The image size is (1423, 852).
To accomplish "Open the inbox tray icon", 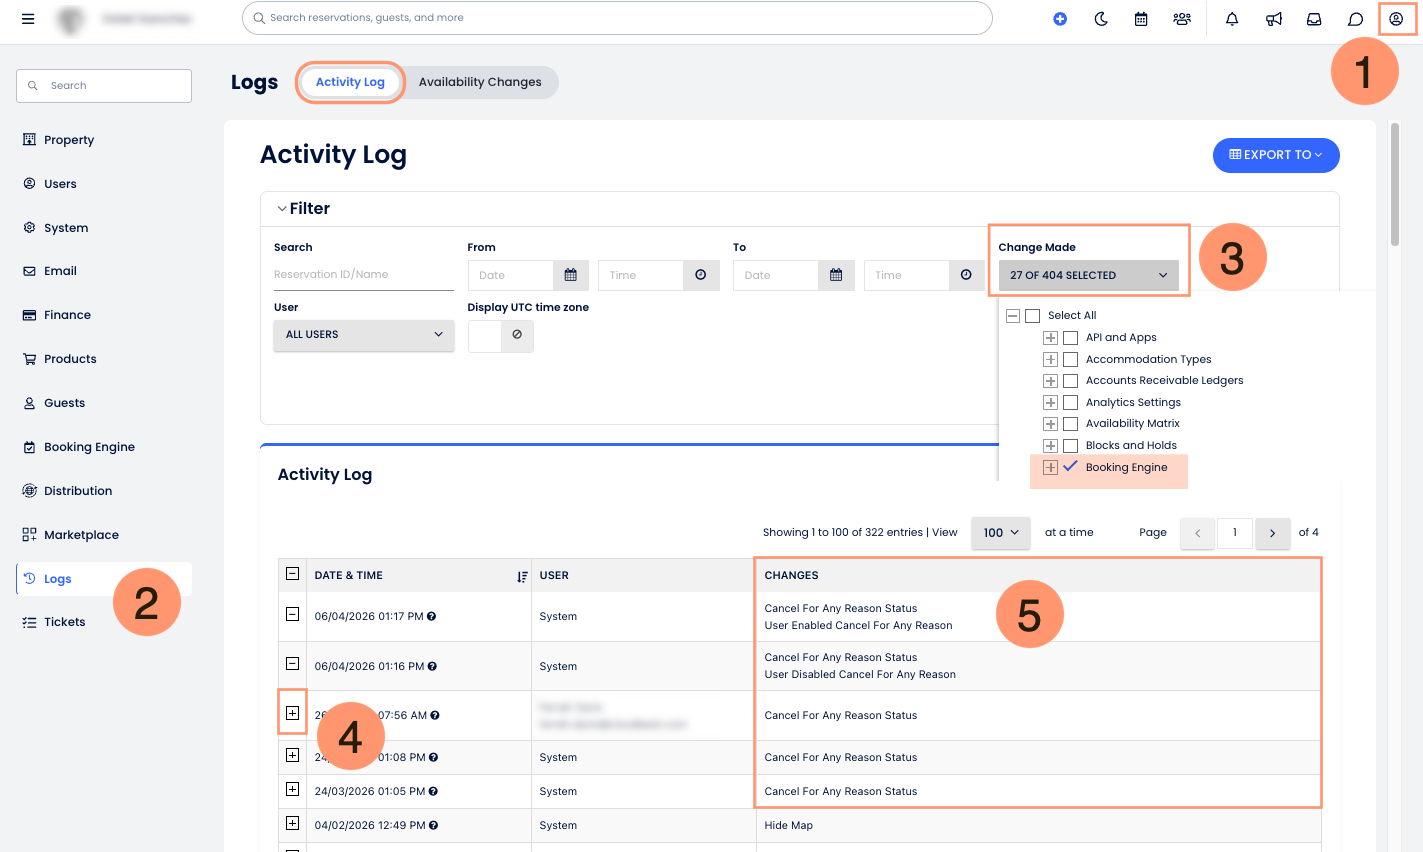I will (1313, 18).
